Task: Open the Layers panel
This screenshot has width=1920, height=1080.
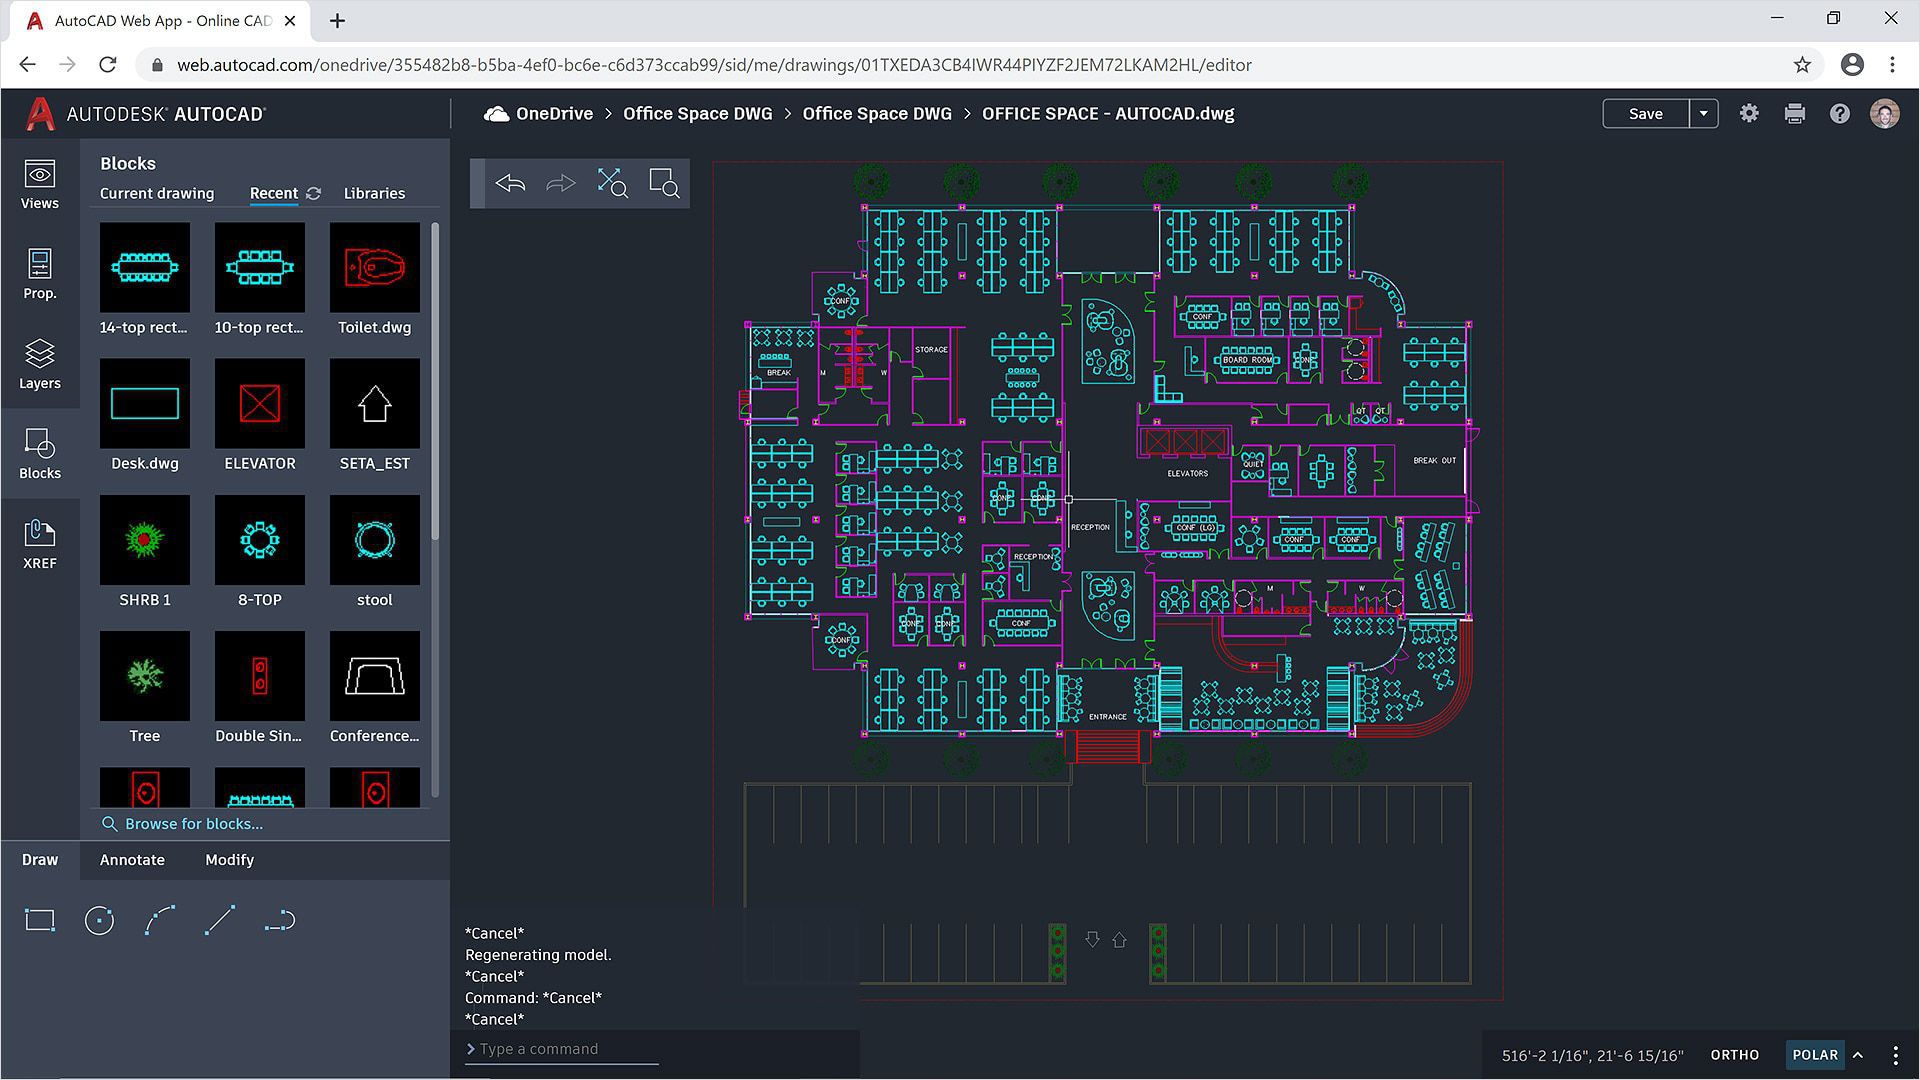Action: [39, 365]
